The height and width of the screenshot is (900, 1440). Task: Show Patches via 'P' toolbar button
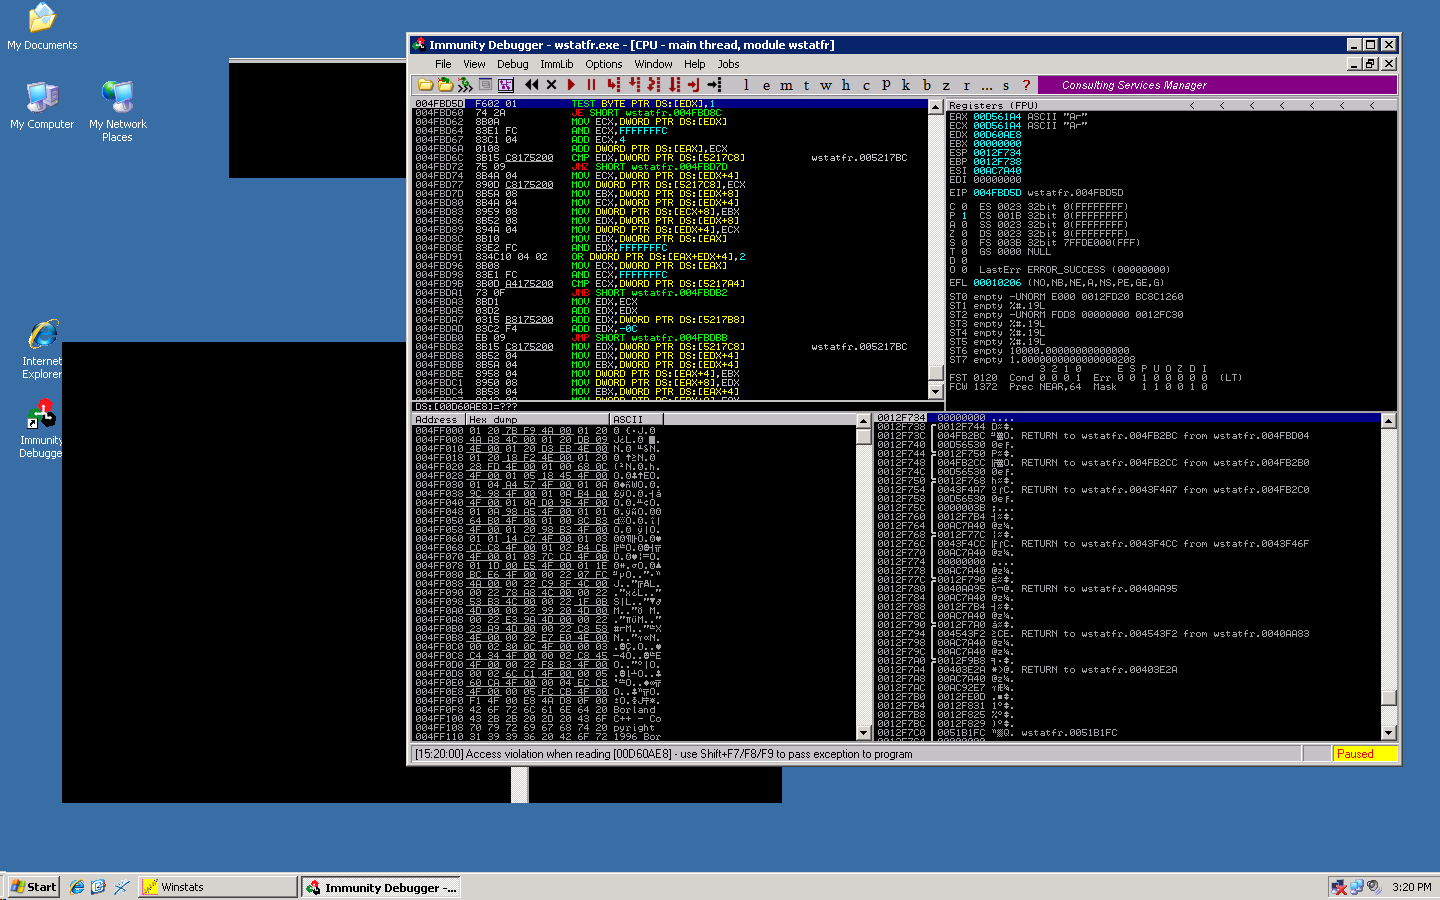point(886,85)
